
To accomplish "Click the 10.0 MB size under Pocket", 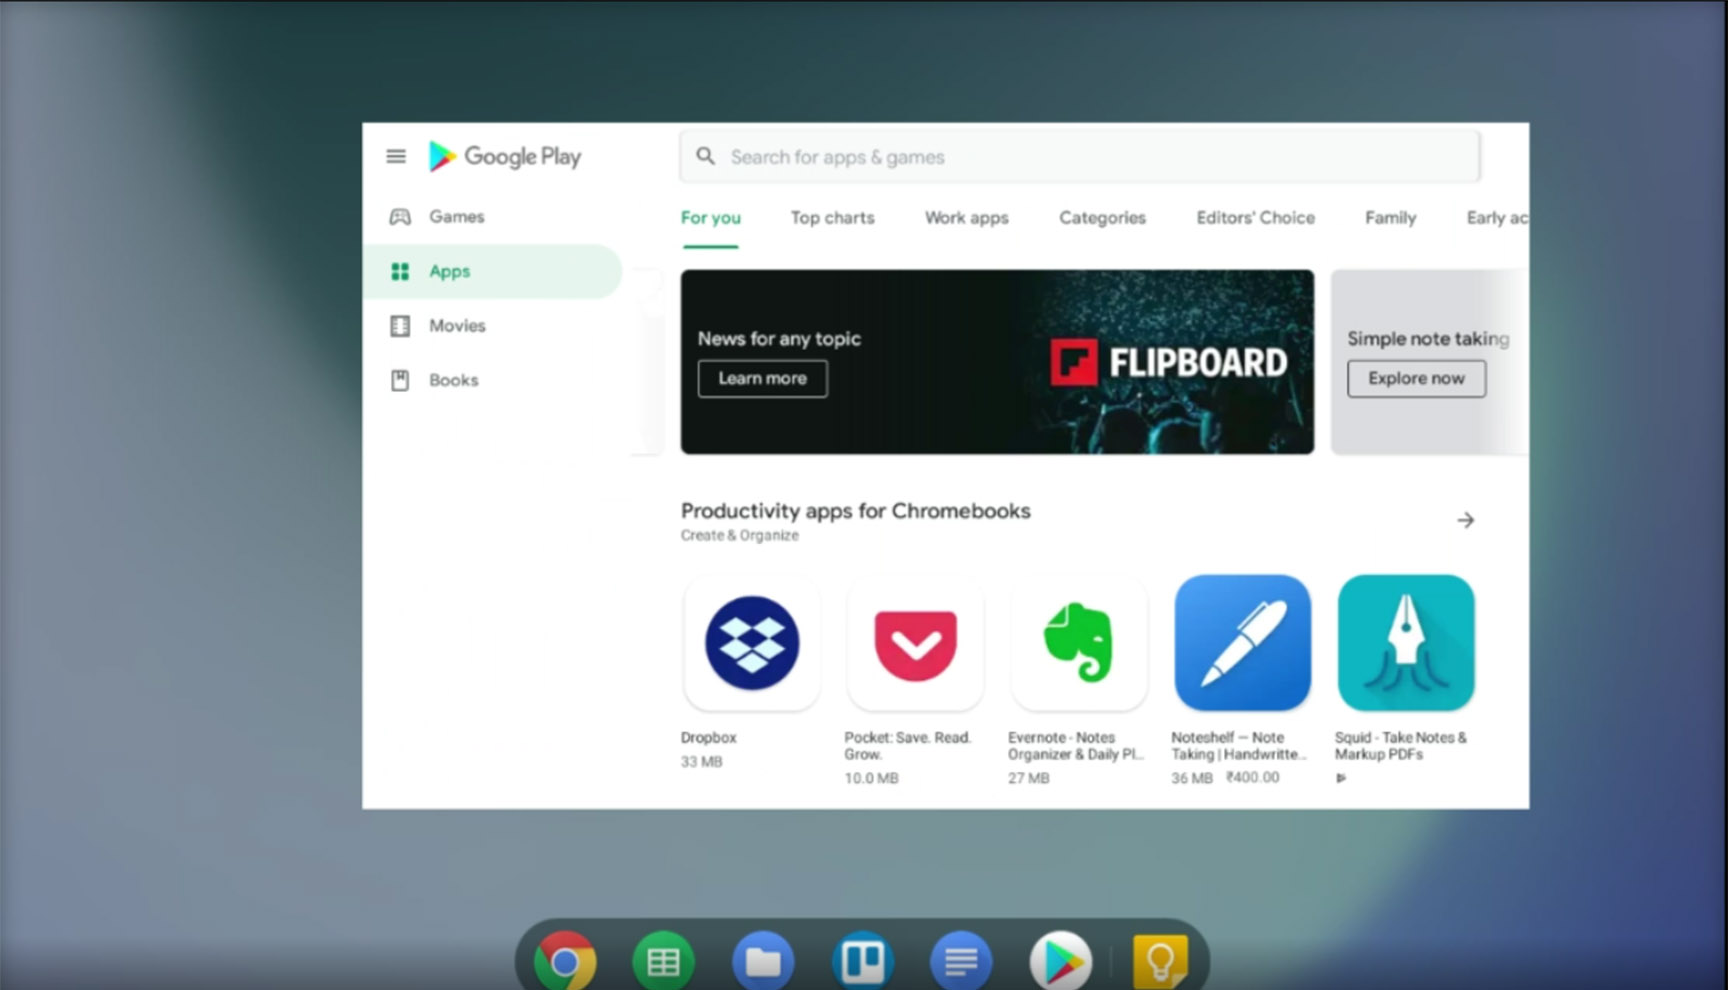I will click(871, 778).
